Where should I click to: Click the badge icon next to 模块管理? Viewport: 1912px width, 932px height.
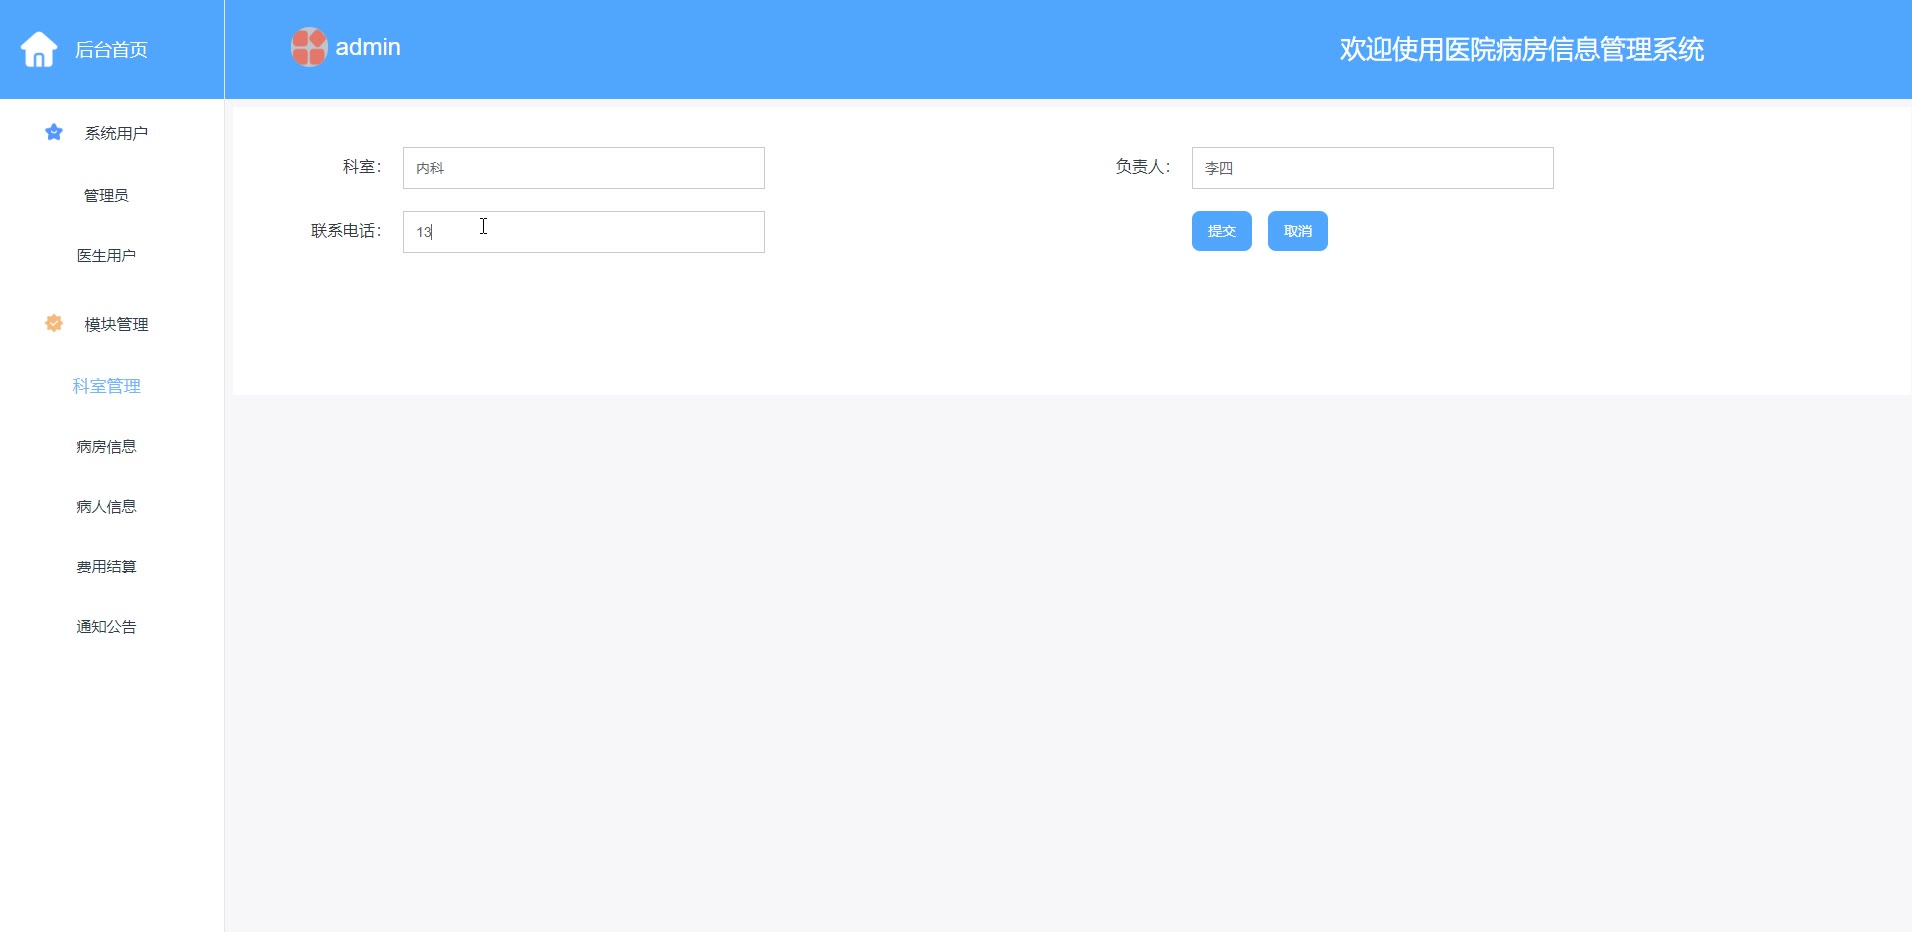pyautogui.click(x=54, y=323)
